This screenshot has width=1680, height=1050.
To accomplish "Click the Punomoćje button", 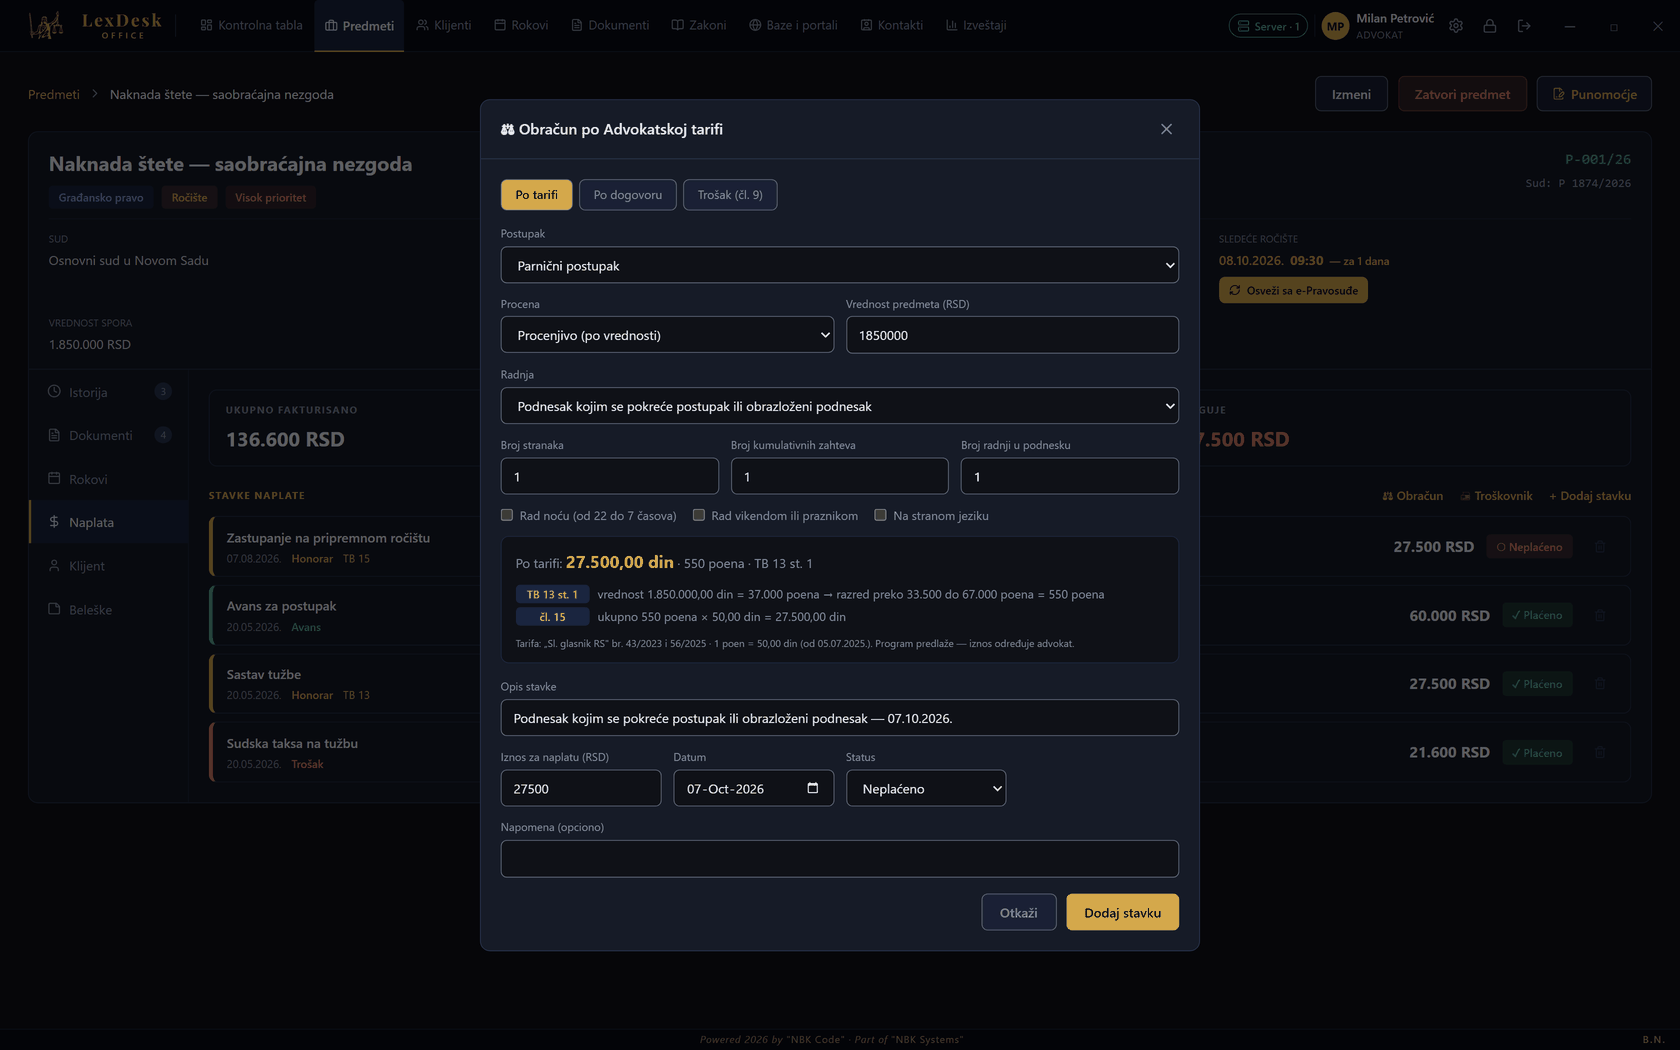I will 1594,94.
